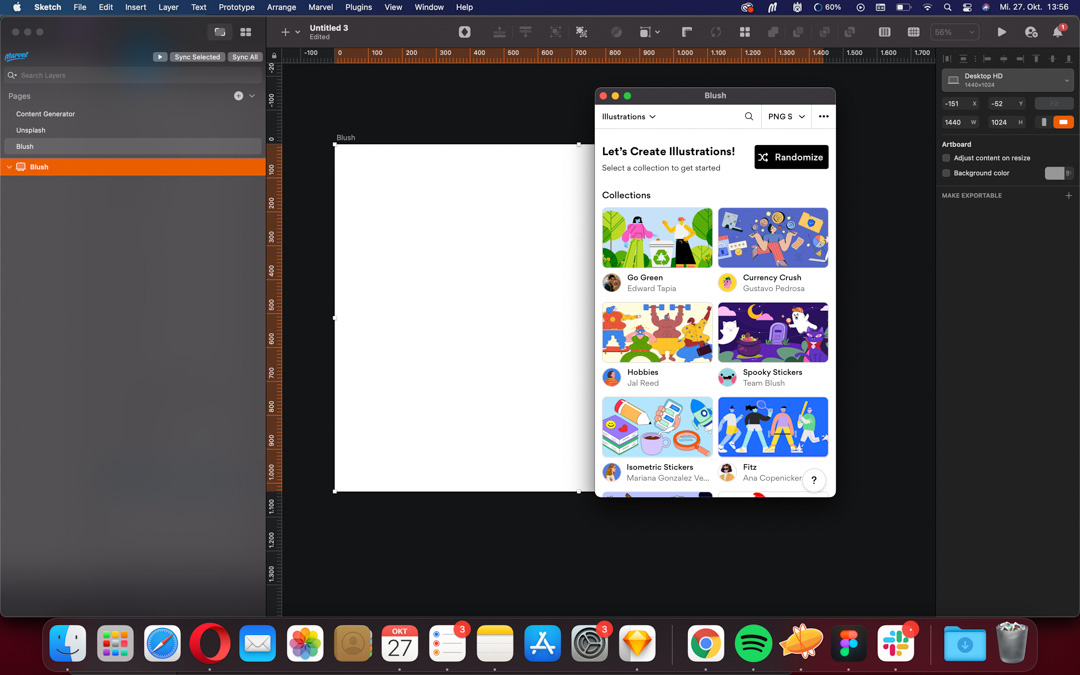
Task: Click the Rotate toolbar icon
Action: 716,32
